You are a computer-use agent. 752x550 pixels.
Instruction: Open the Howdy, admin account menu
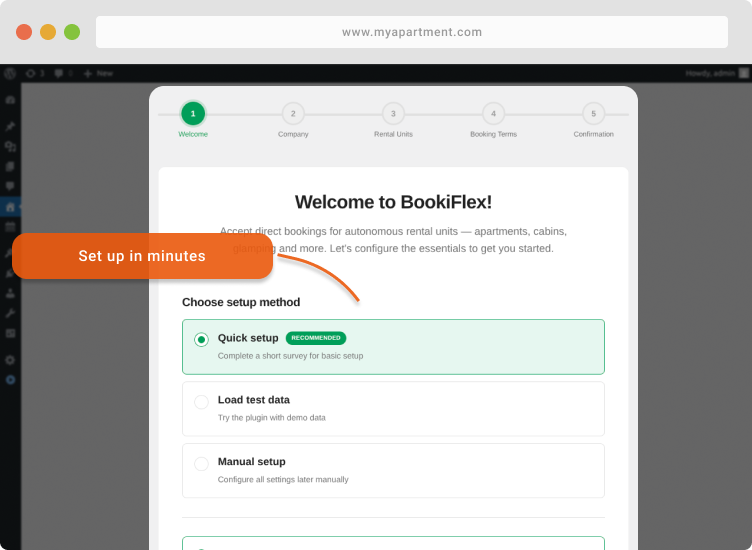click(x=717, y=73)
